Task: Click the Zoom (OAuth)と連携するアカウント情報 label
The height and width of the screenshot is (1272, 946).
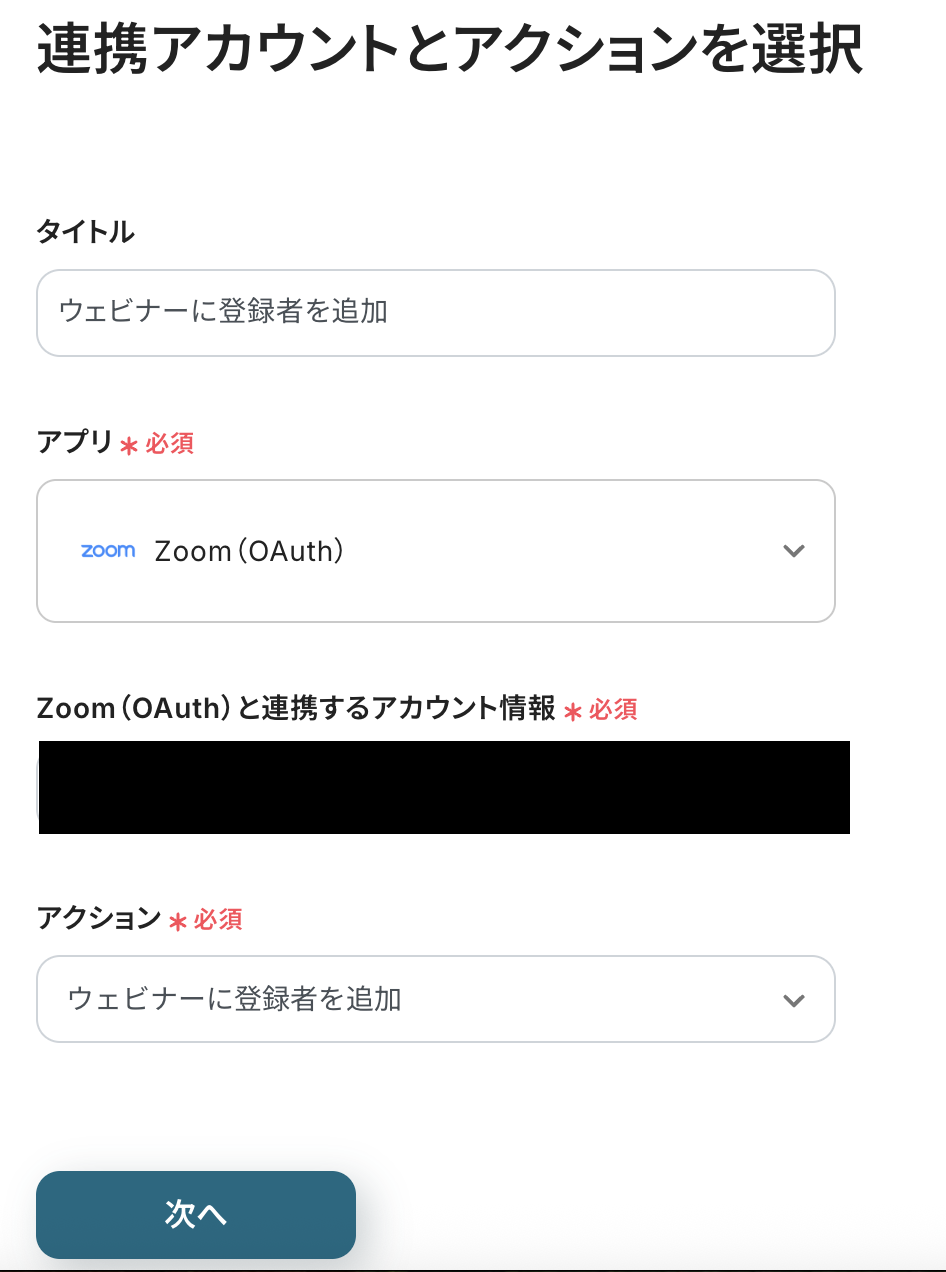Action: tap(296, 709)
